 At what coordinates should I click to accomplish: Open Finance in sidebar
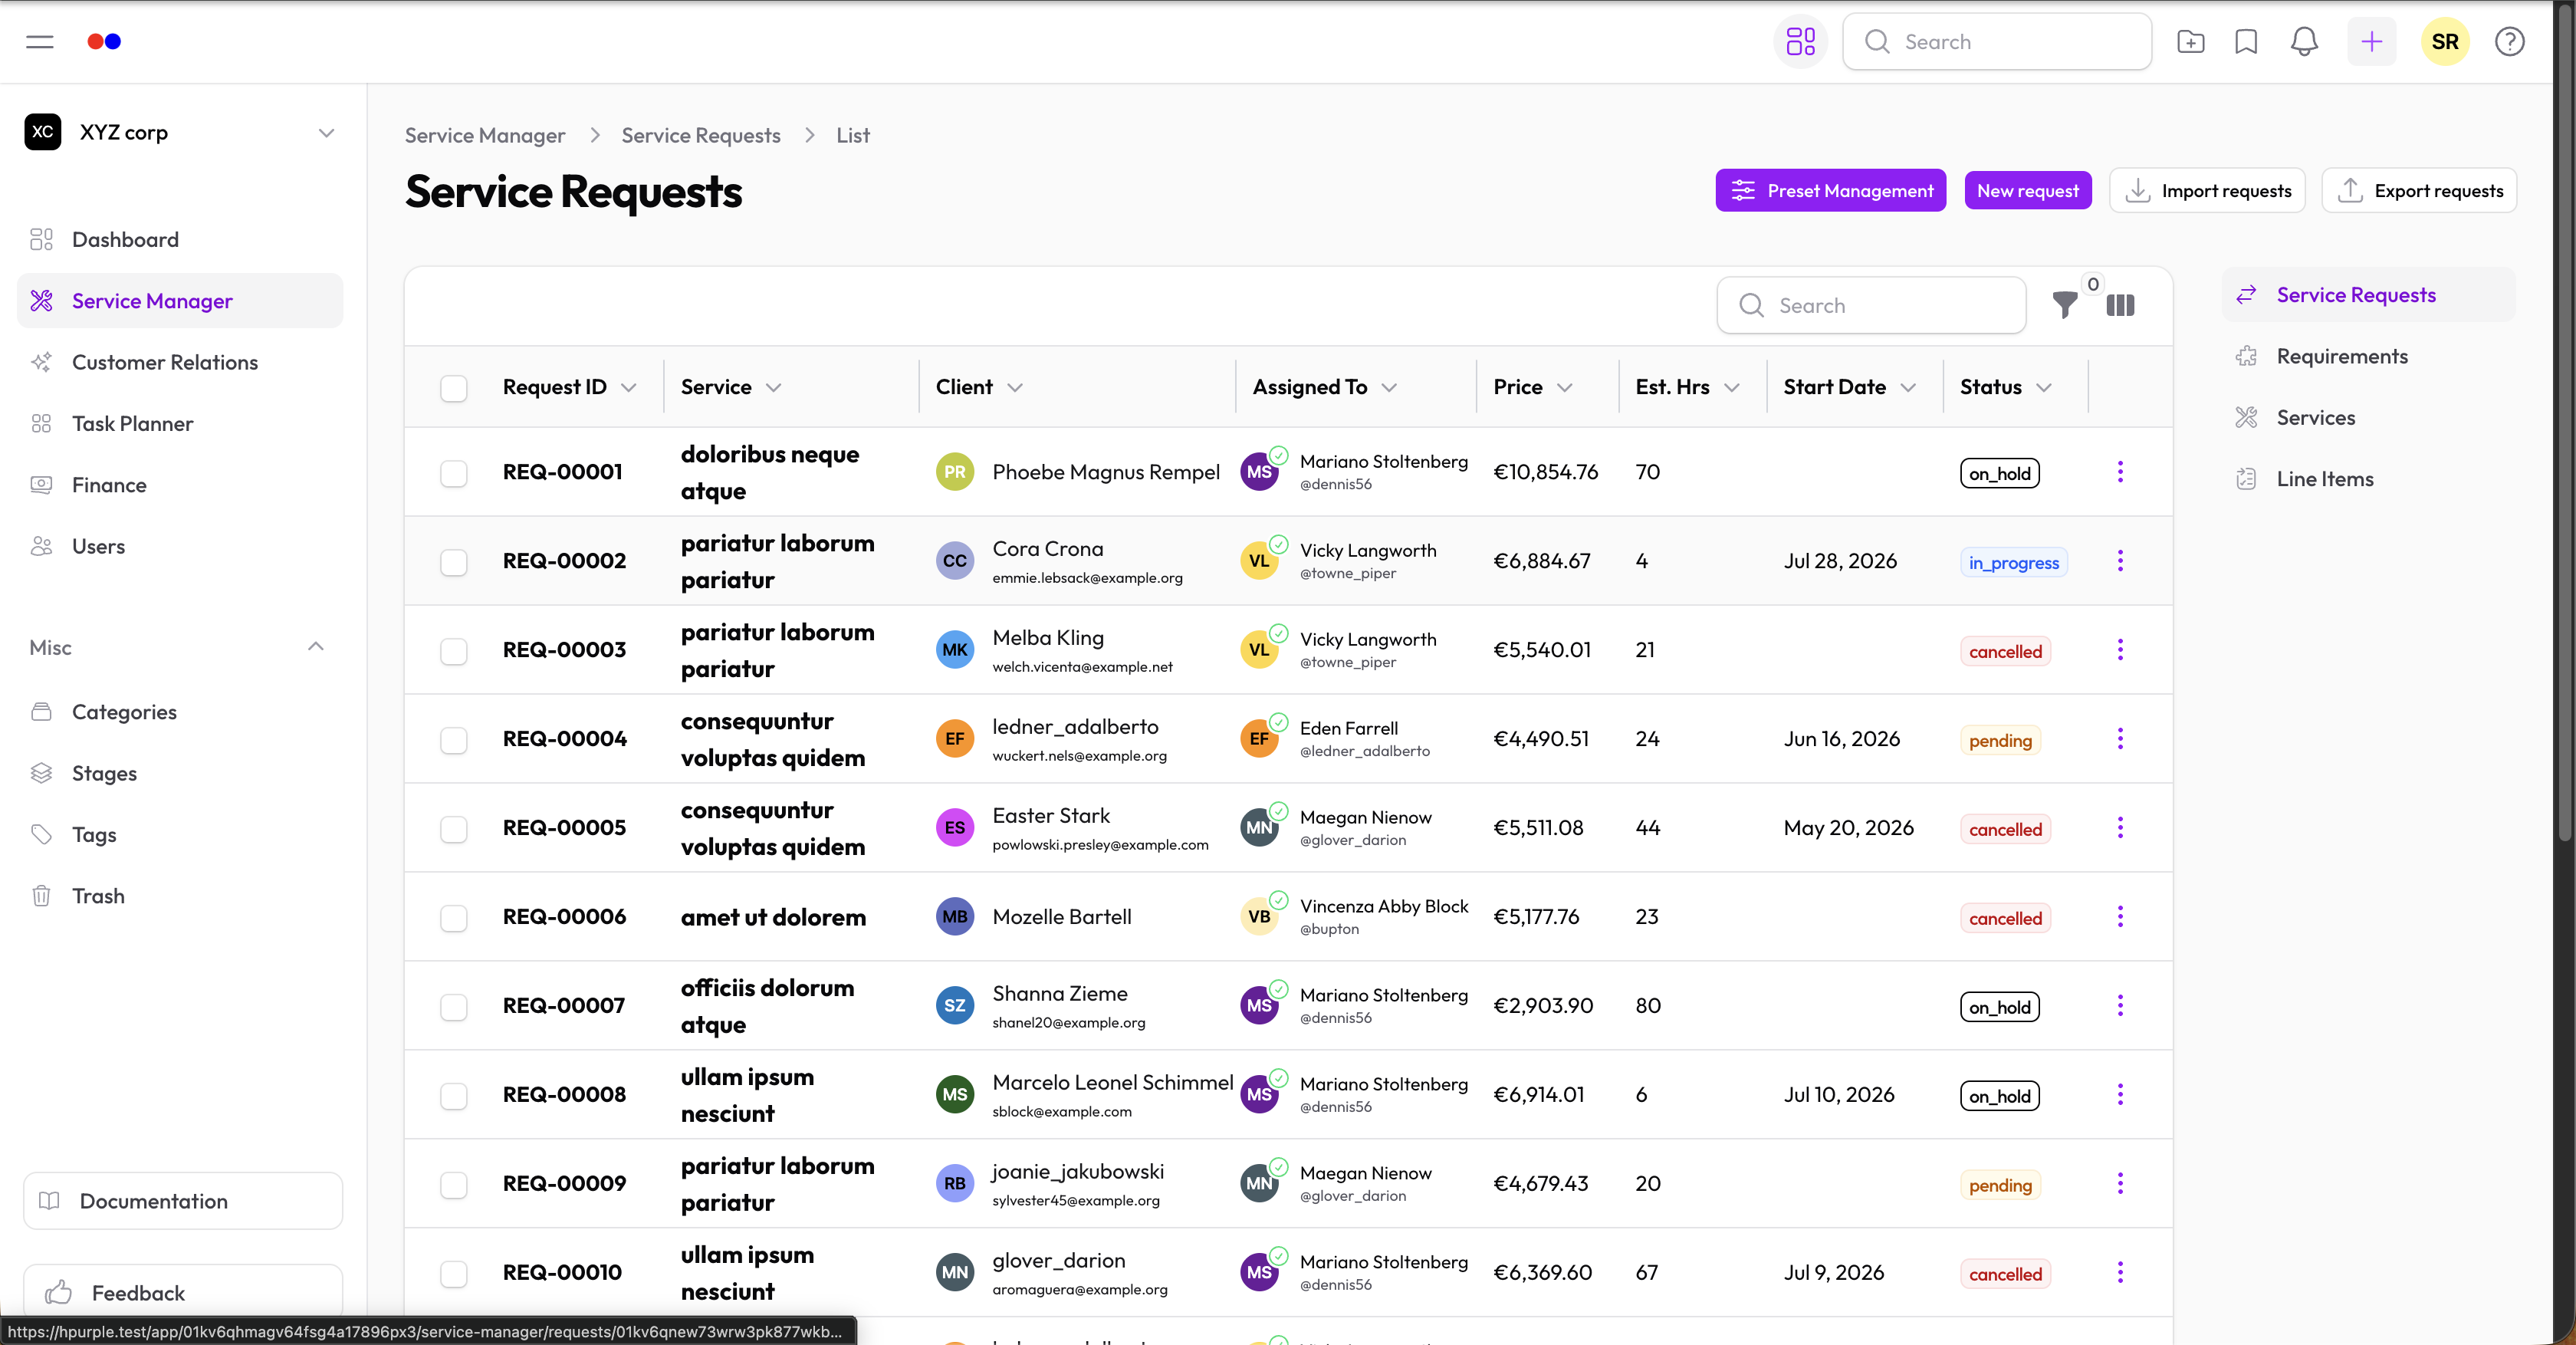pos(180,485)
